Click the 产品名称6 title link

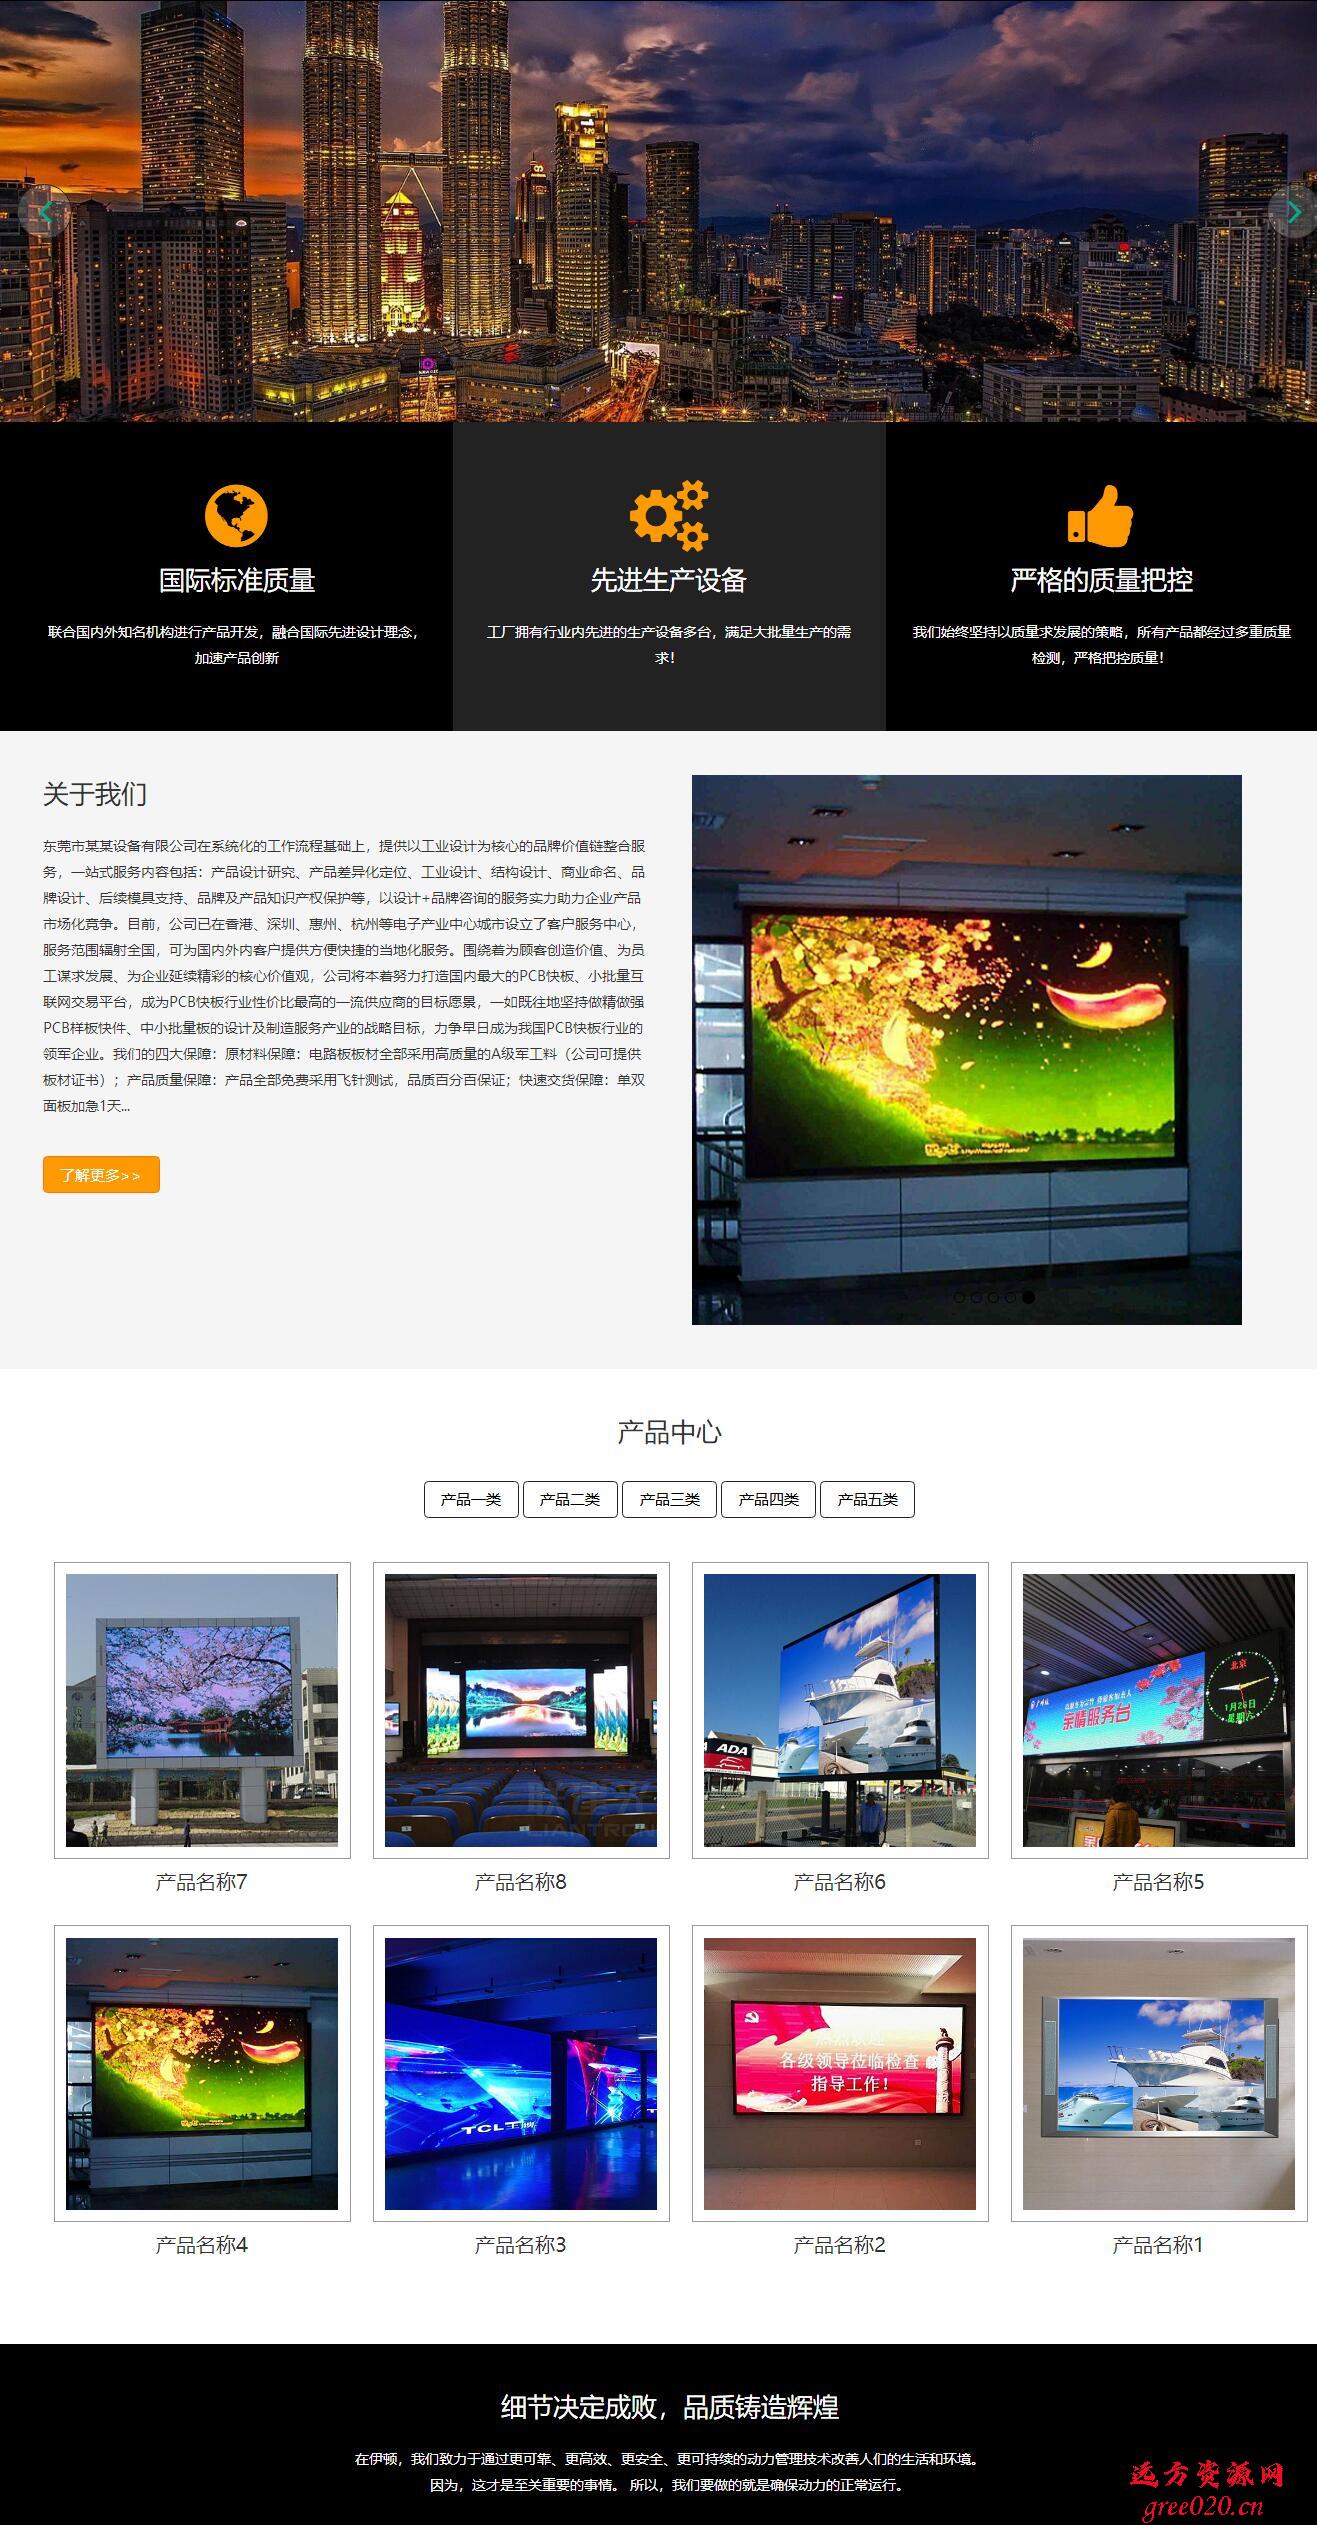point(839,1882)
